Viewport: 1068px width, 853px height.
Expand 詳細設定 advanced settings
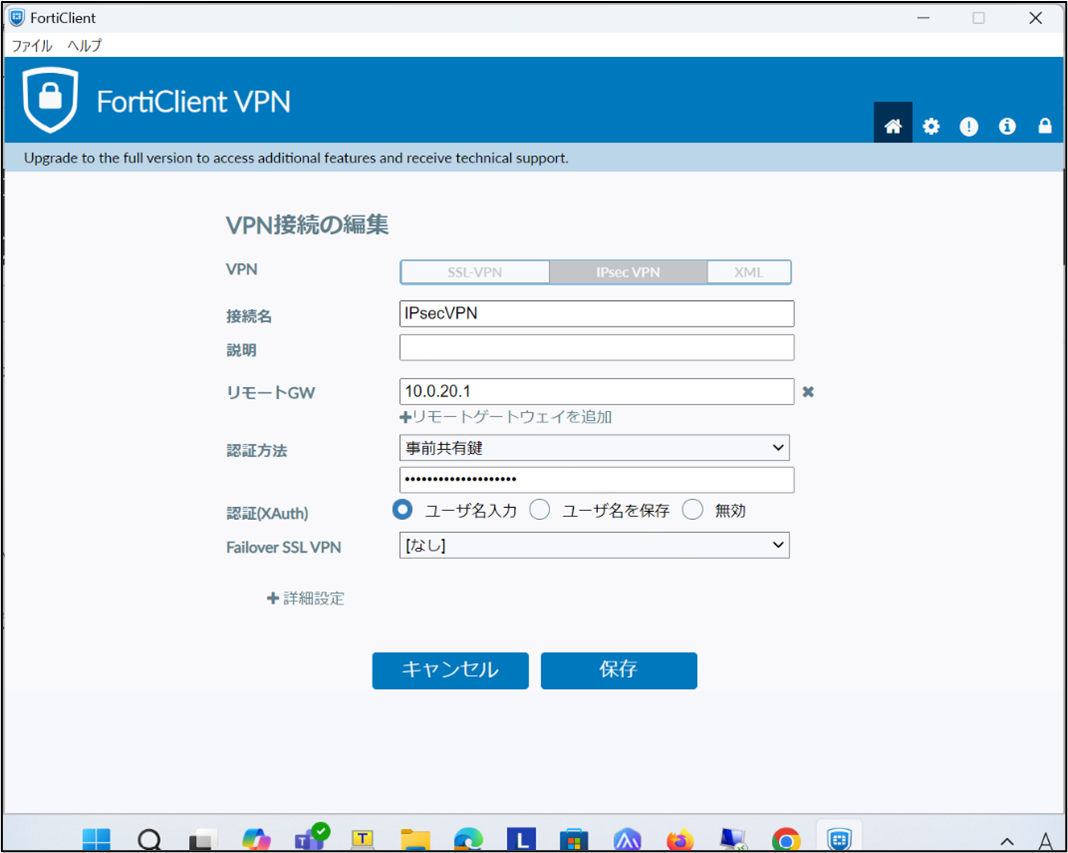(306, 598)
